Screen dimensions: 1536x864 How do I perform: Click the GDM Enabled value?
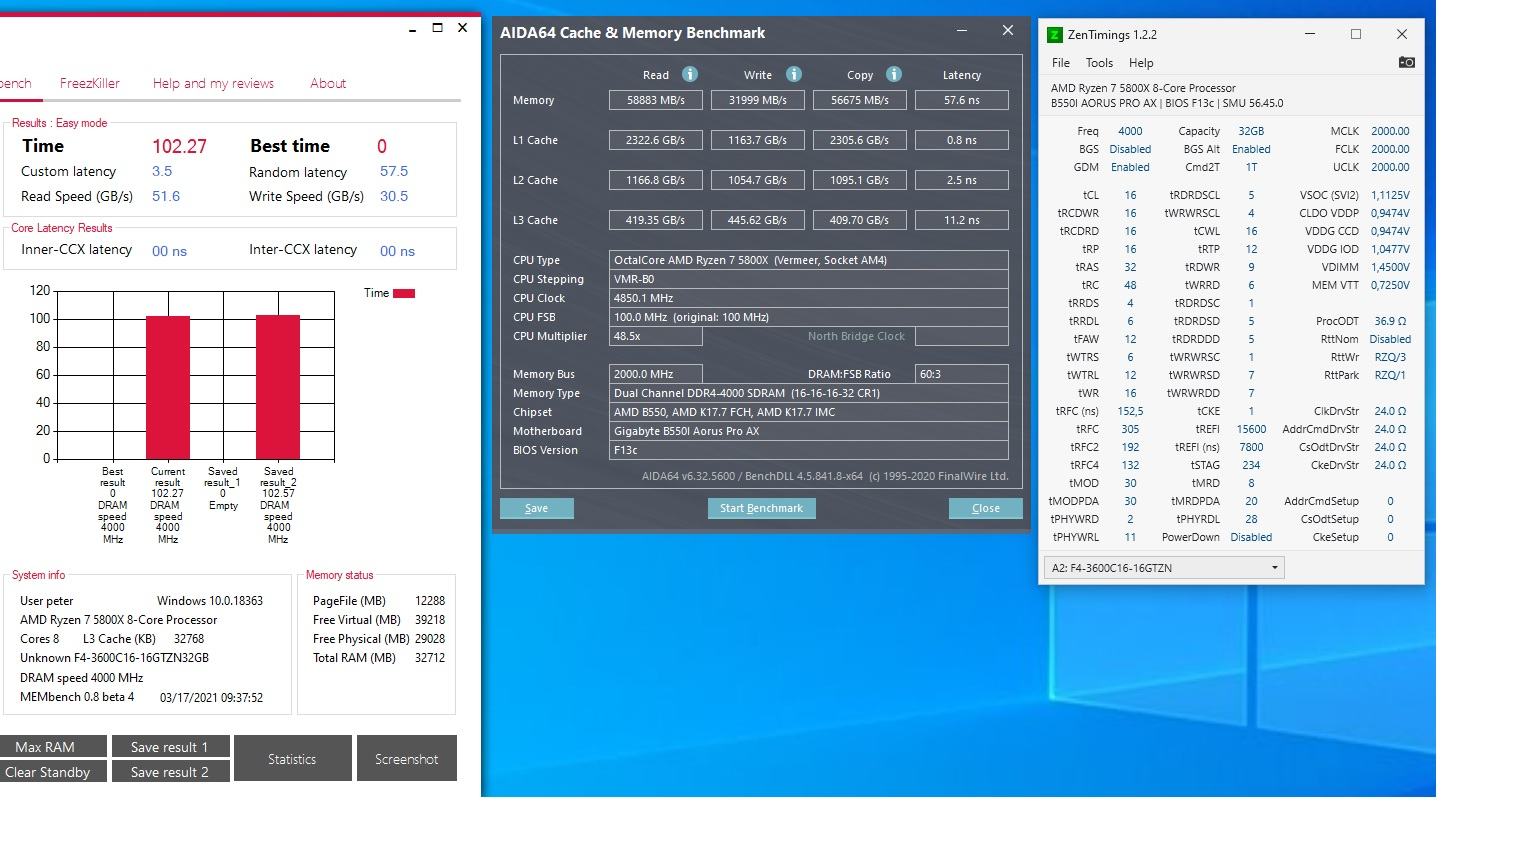tap(1130, 167)
